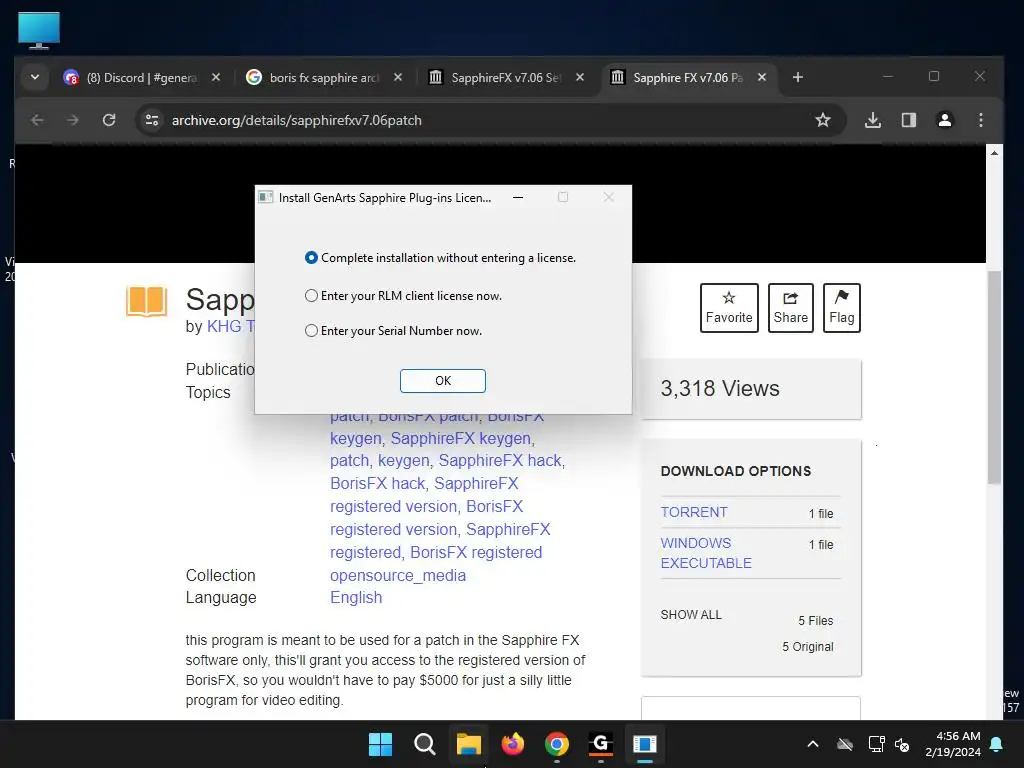Open the English language link
The width and height of the screenshot is (1024, 768).
pos(356,598)
